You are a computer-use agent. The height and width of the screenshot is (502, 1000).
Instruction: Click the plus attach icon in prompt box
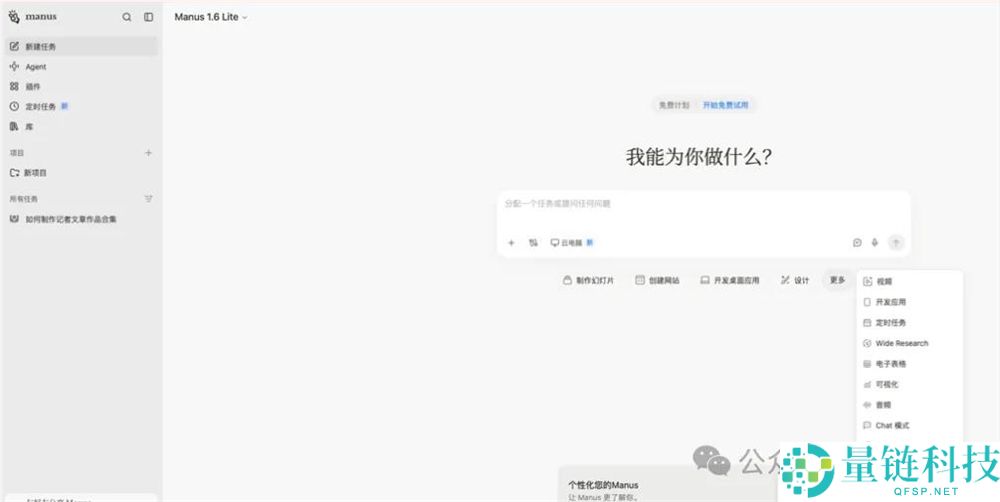tap(511, 243)
